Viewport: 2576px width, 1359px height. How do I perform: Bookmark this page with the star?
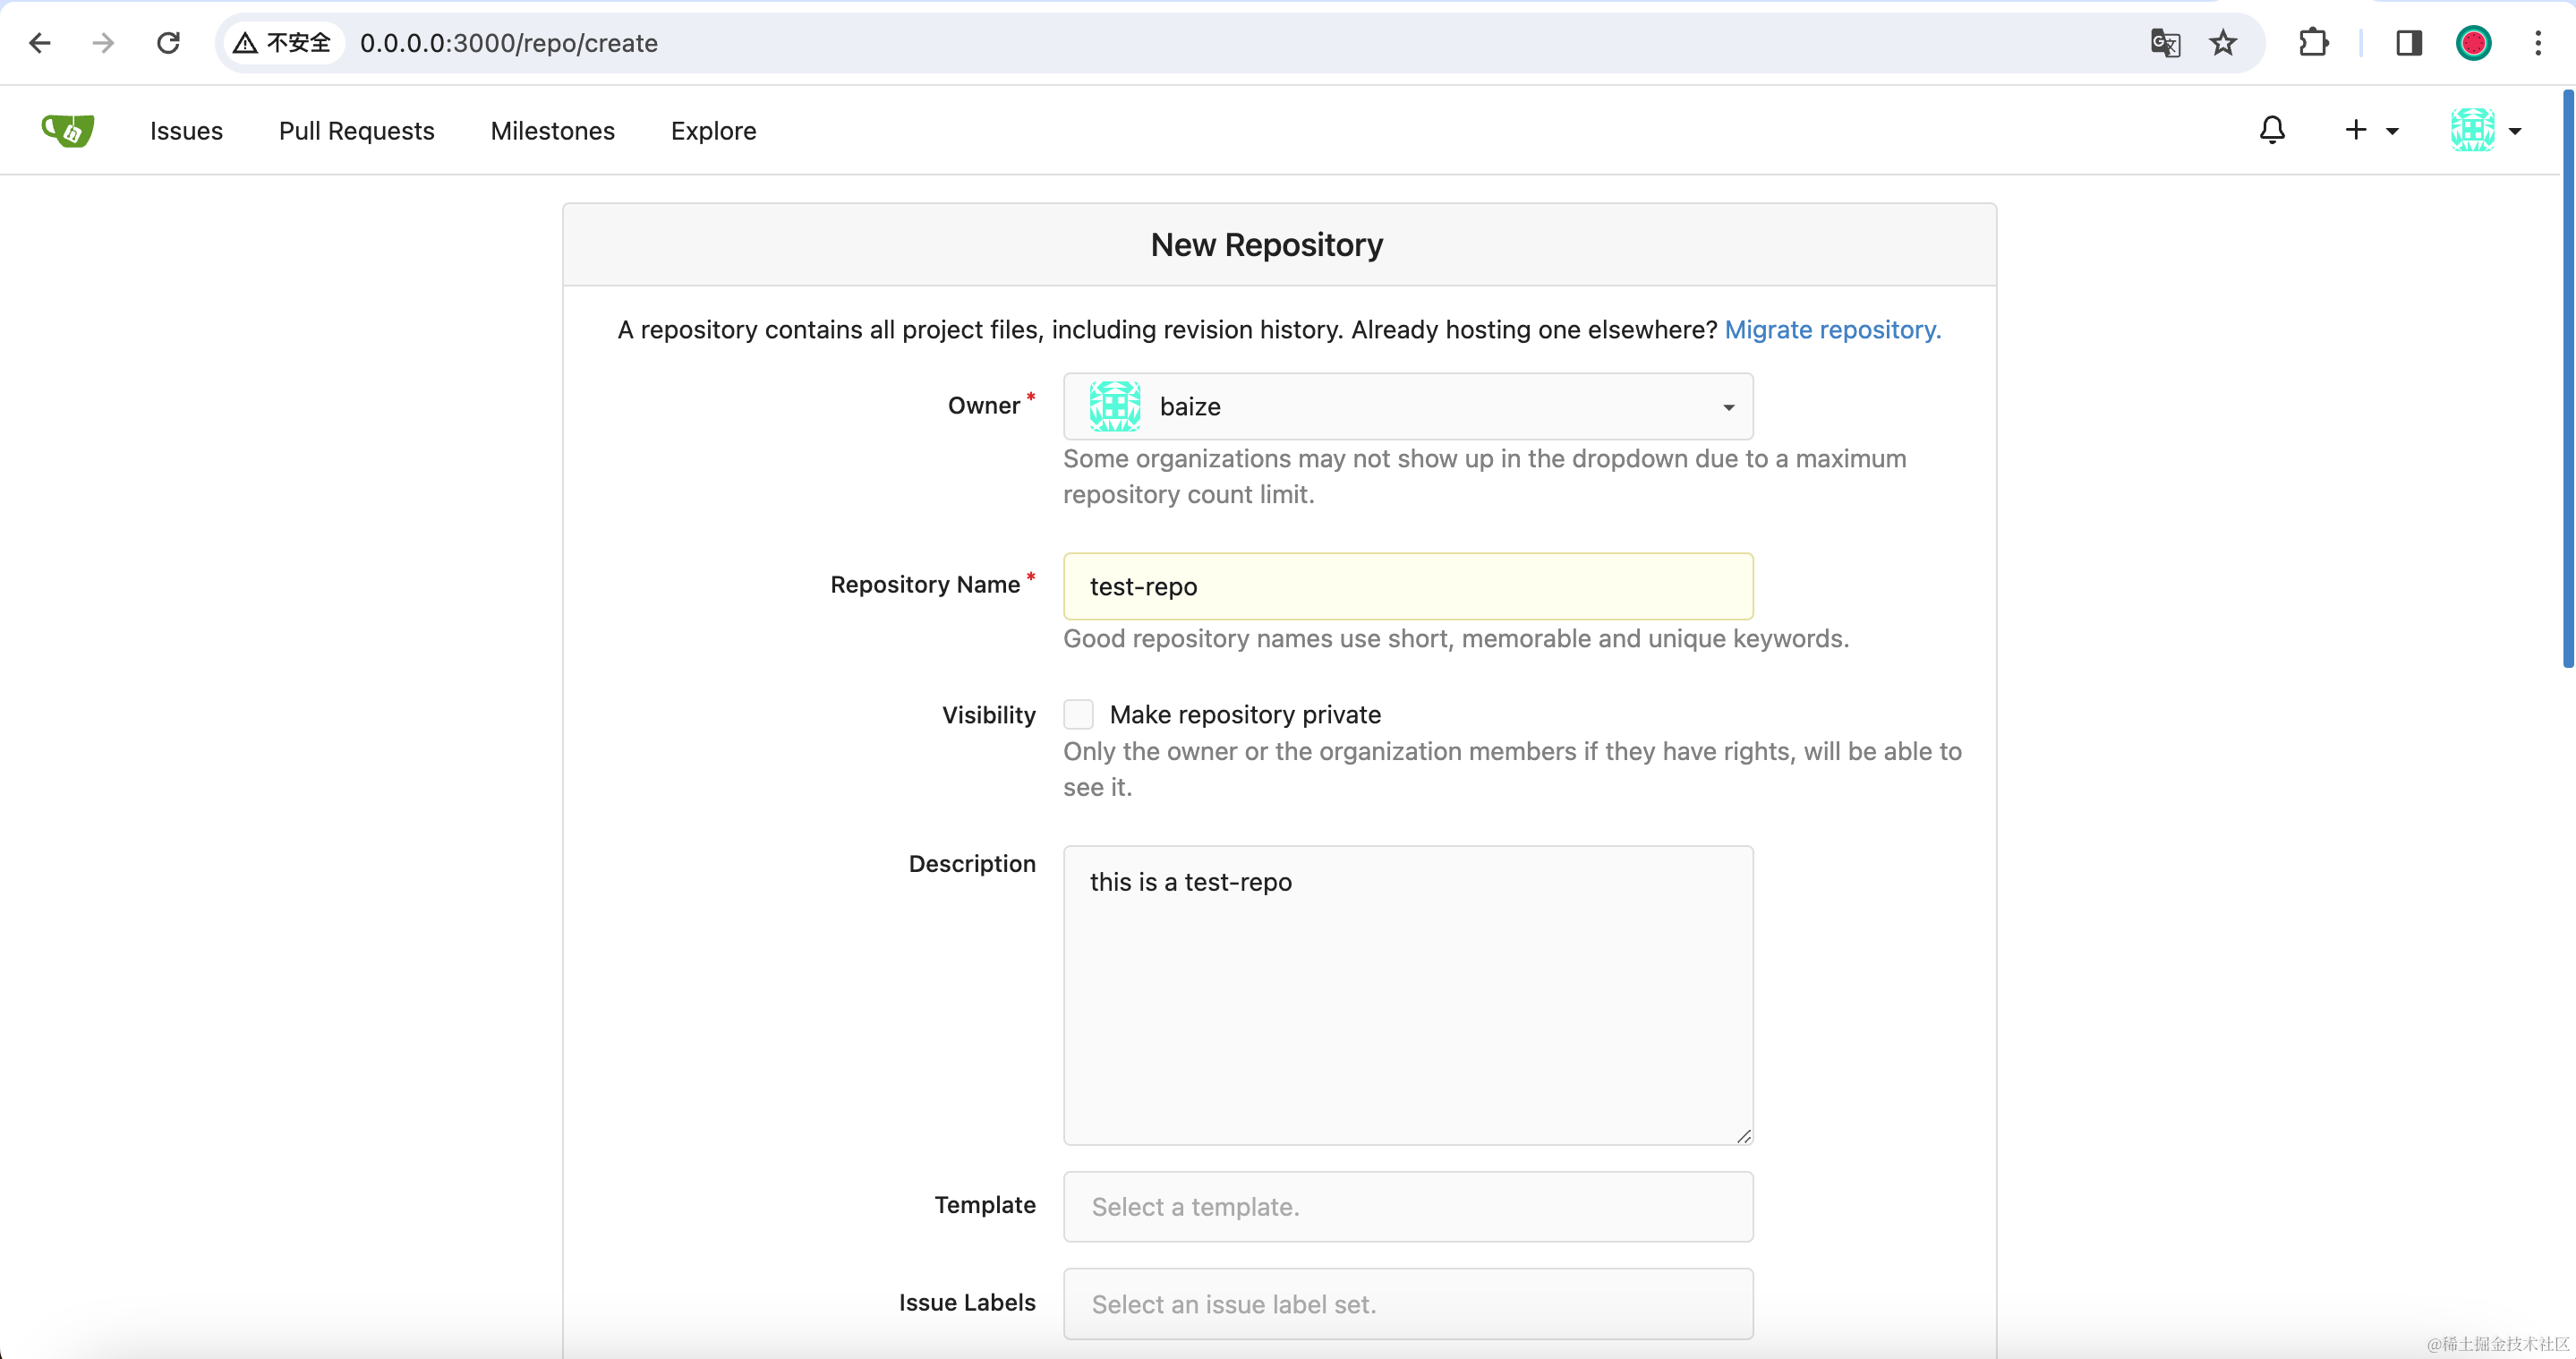(2222, 43)
